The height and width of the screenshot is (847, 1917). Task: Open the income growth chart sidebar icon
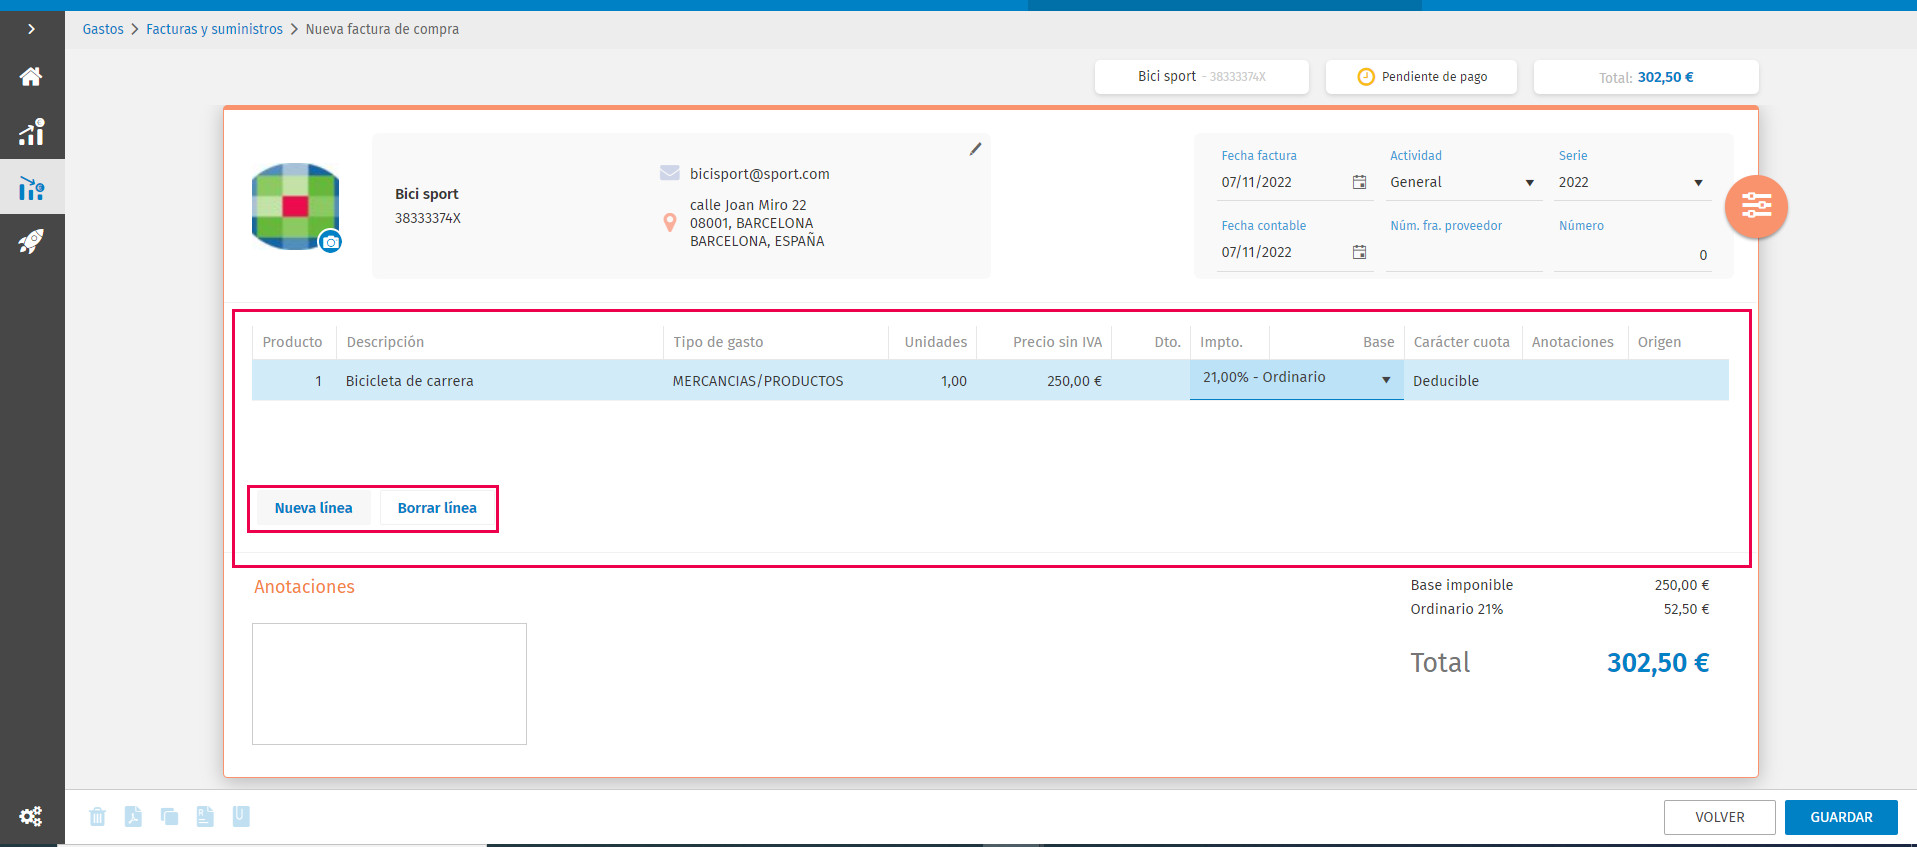click(32, 132)
